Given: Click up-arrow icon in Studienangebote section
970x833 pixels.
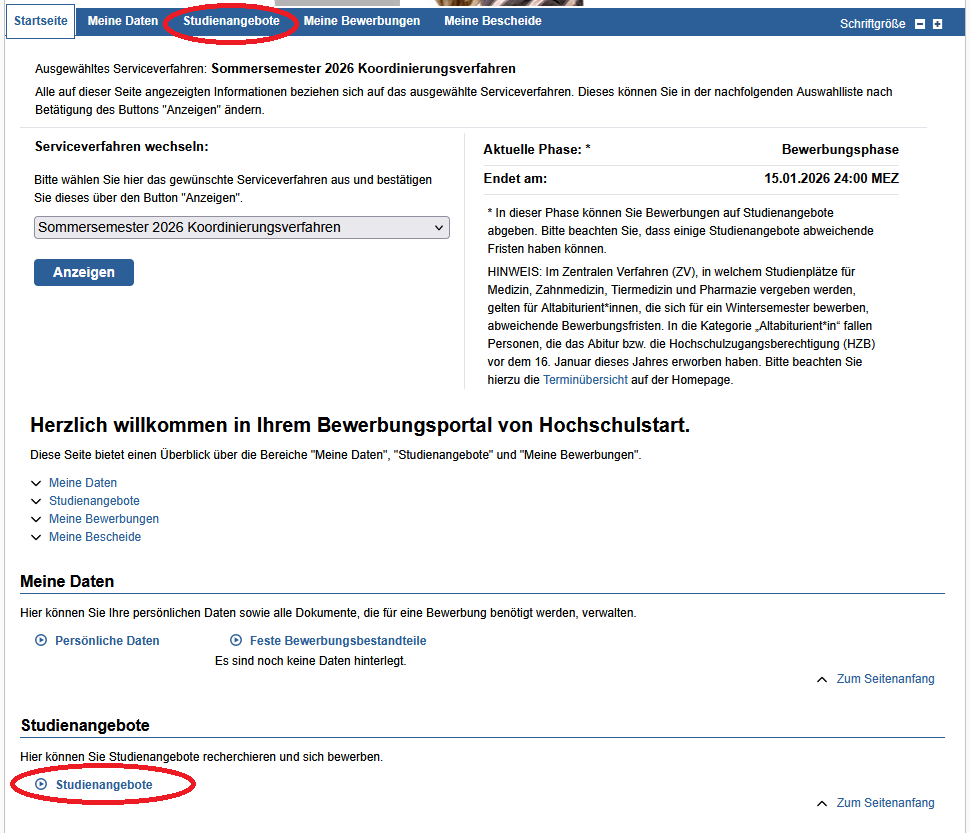Looking at the screenshot, I should [822, 804].
